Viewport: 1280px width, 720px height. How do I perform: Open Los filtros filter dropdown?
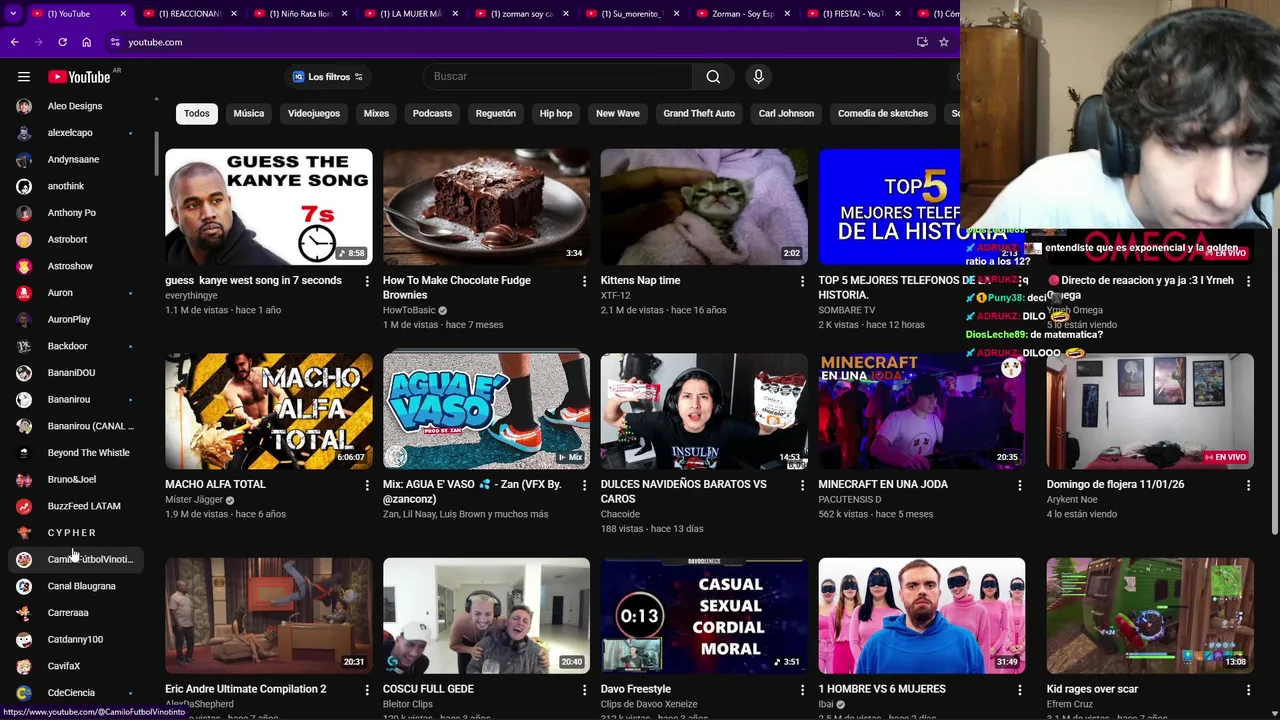(x=327, y=77)
